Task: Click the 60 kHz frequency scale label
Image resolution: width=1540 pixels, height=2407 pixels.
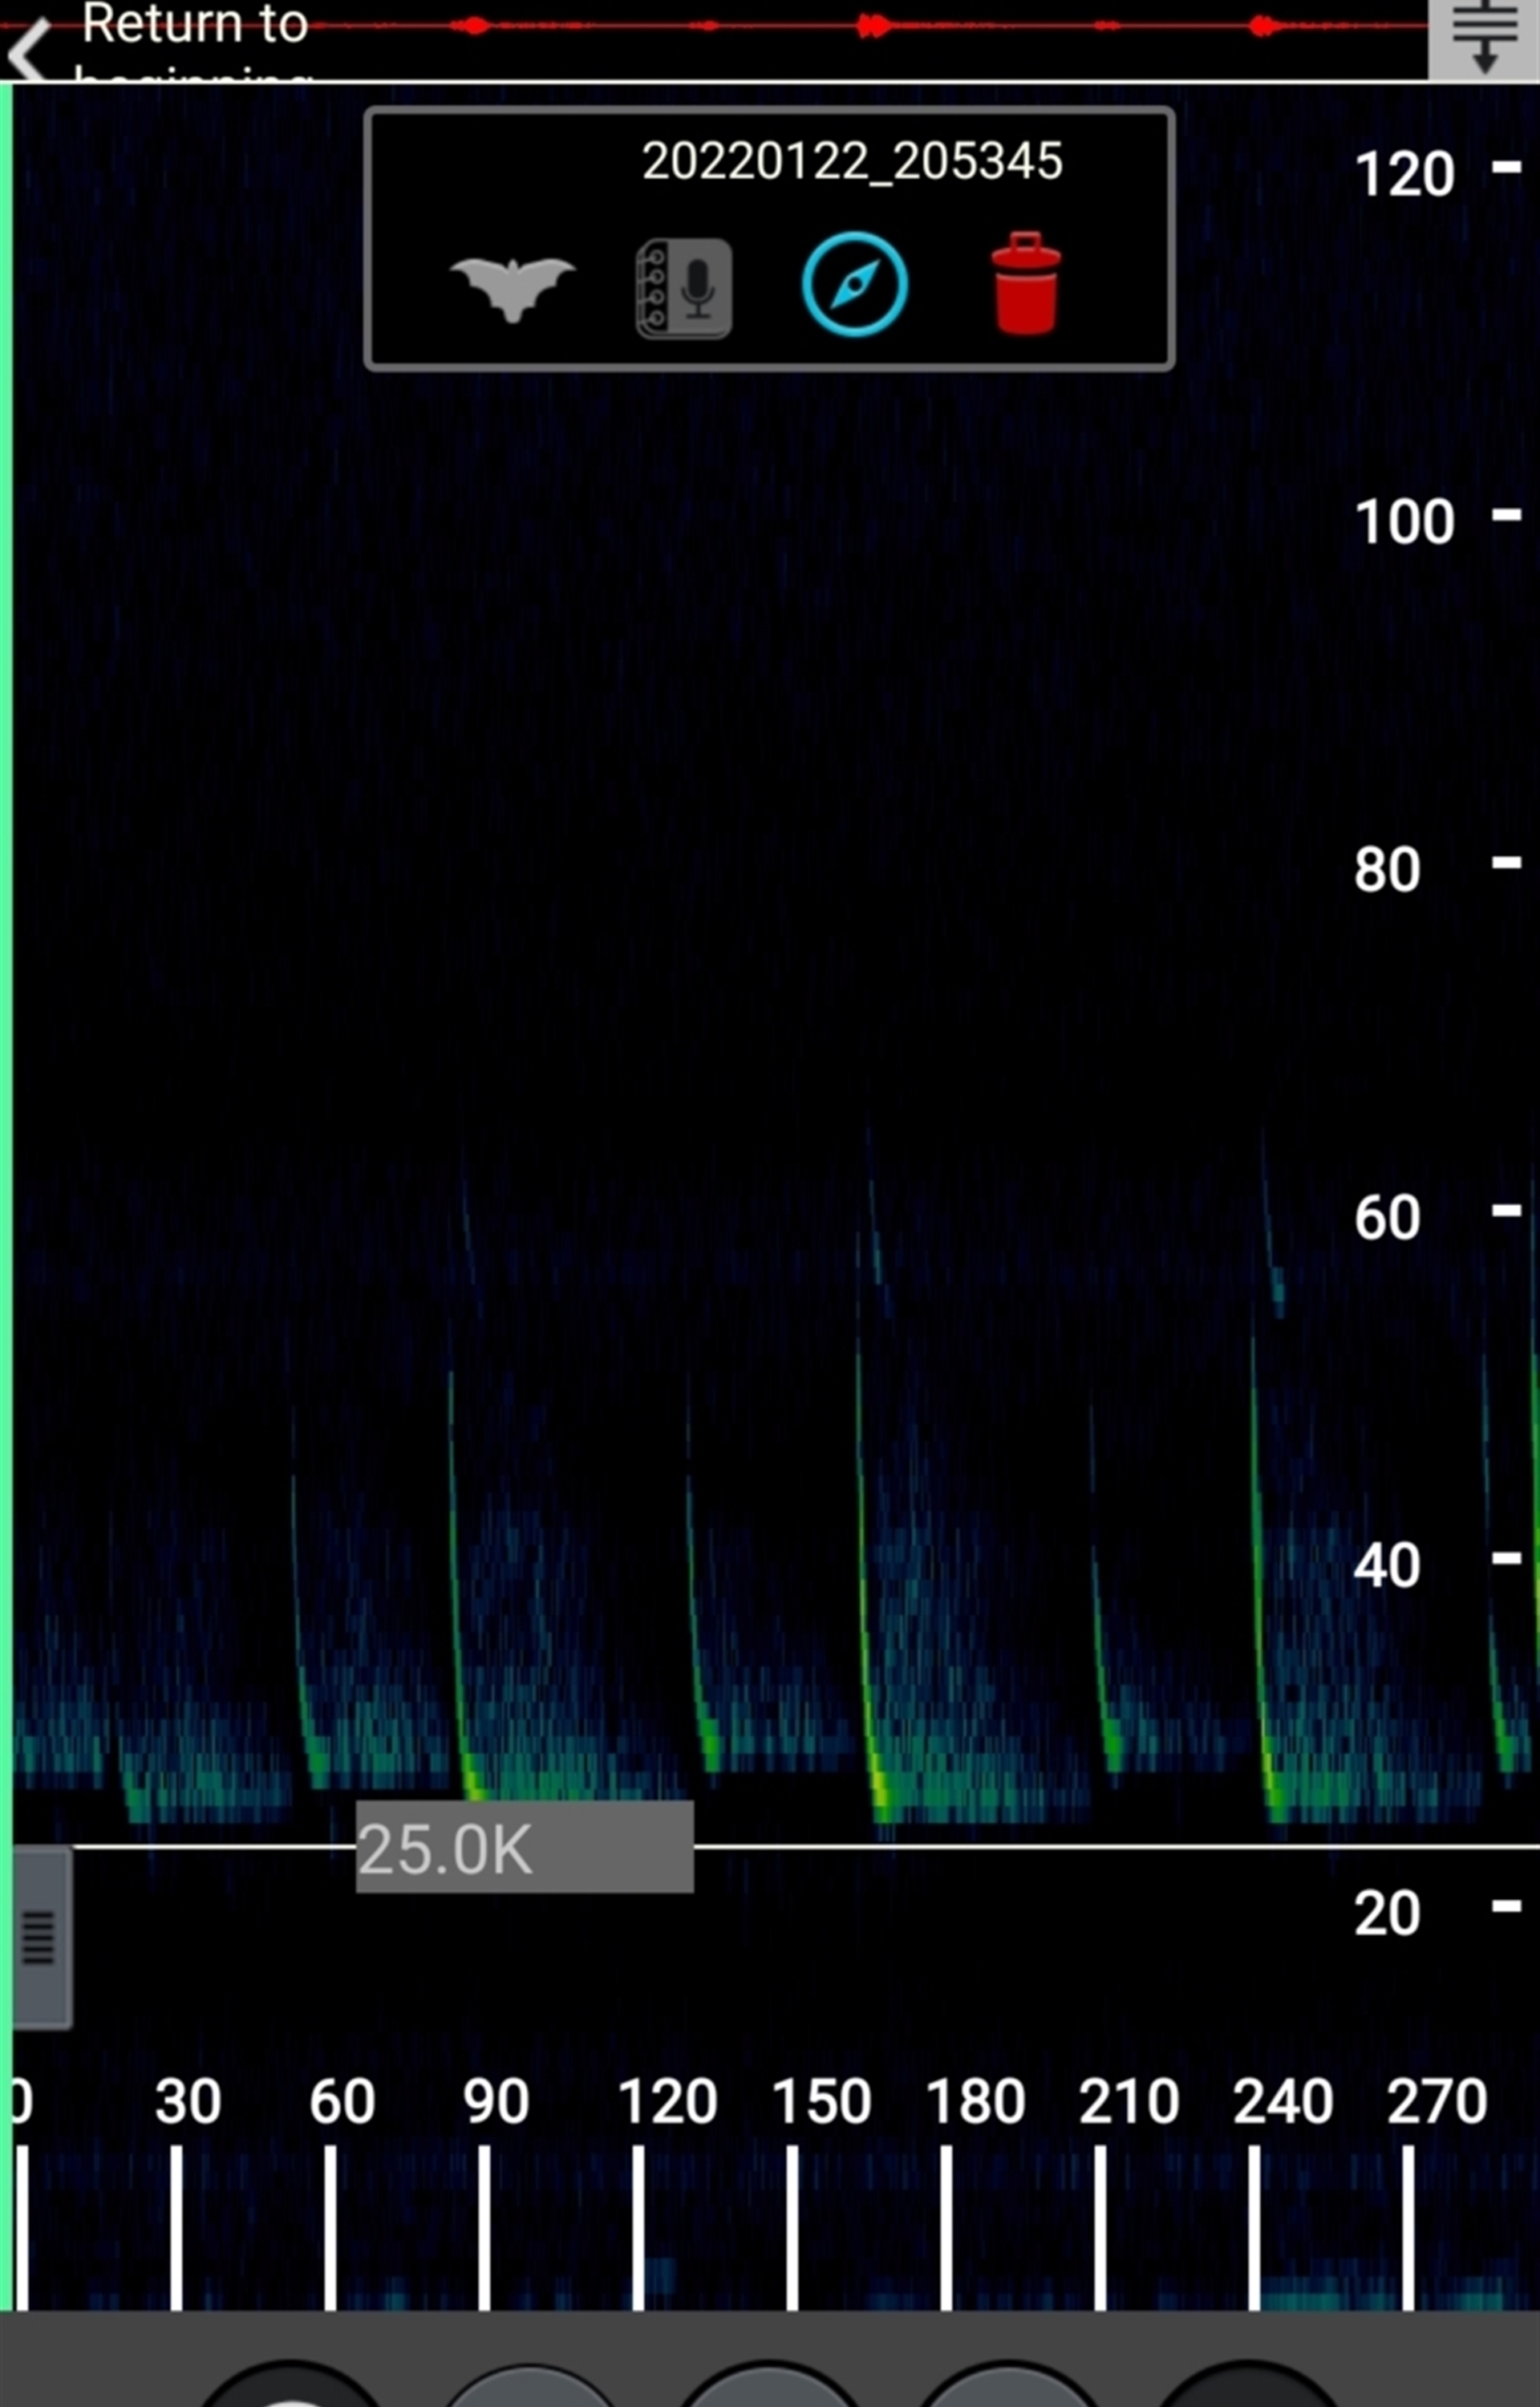Action: tap(1387, 1218)
